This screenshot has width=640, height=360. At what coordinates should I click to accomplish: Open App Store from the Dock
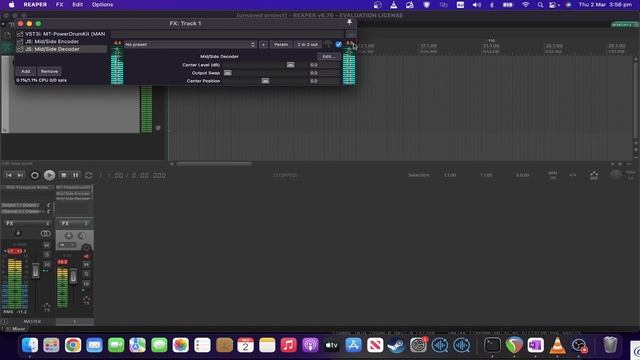coord(353,345)
